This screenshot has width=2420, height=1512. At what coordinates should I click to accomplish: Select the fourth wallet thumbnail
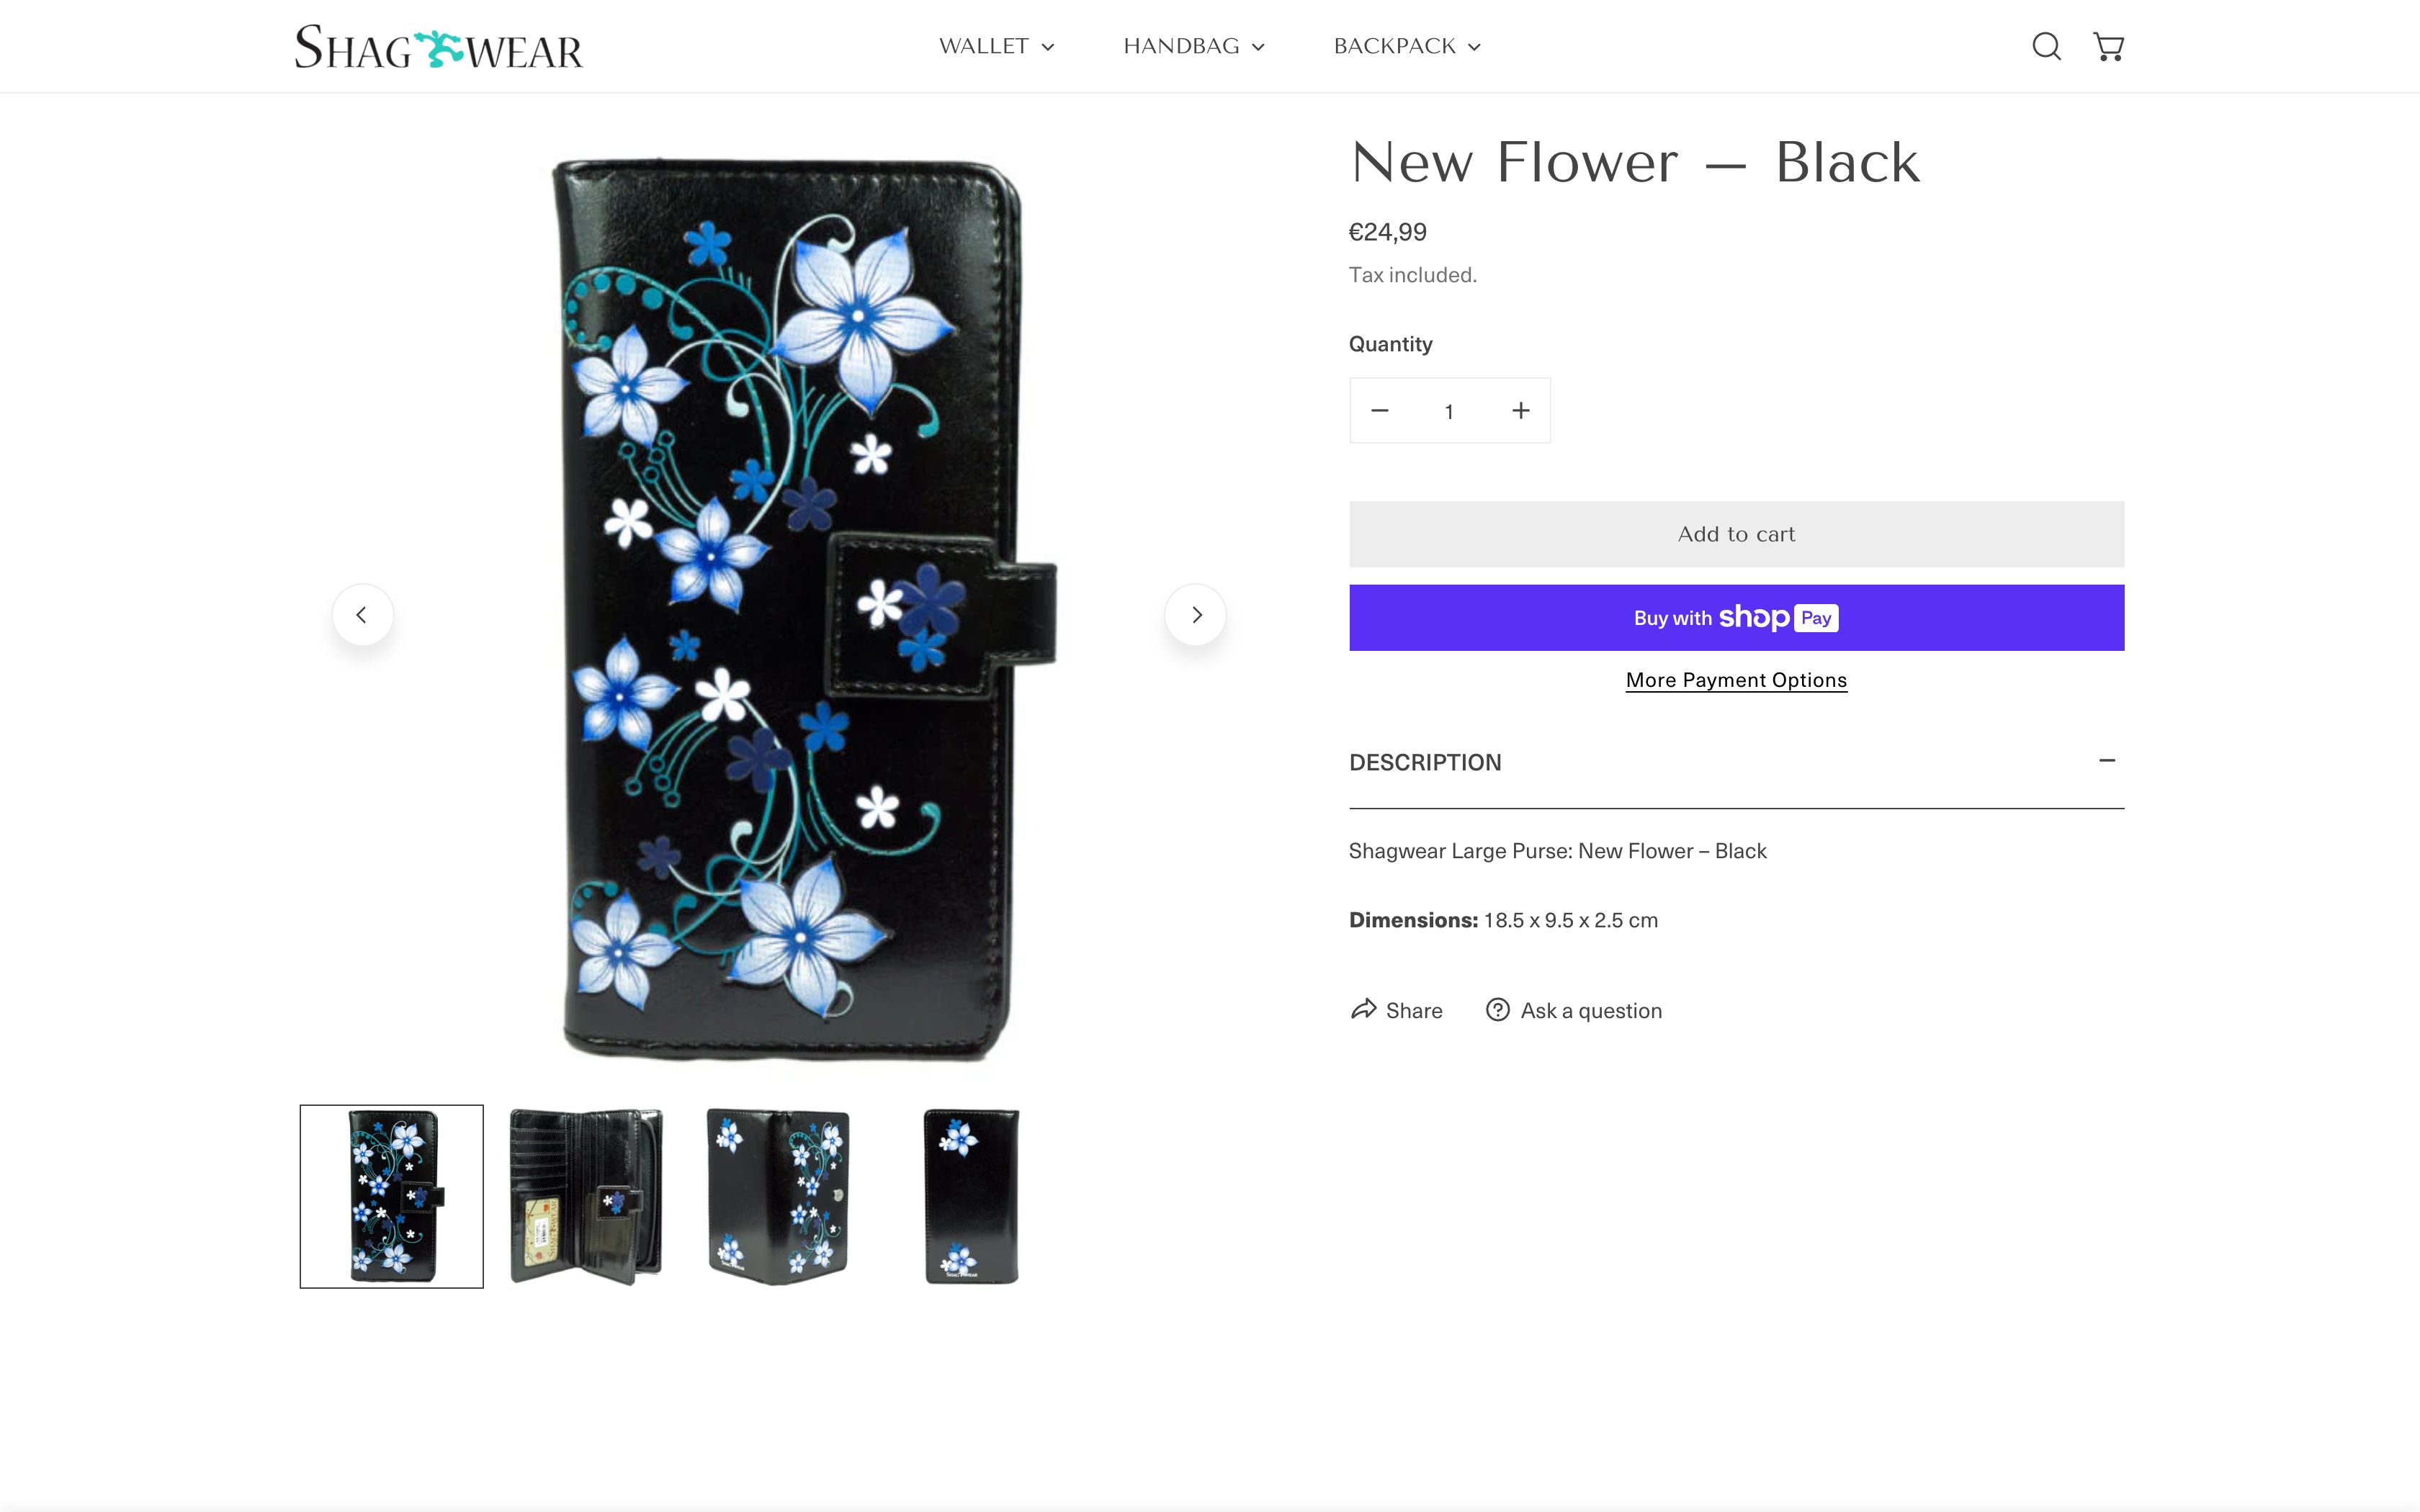pos(971,1196)
